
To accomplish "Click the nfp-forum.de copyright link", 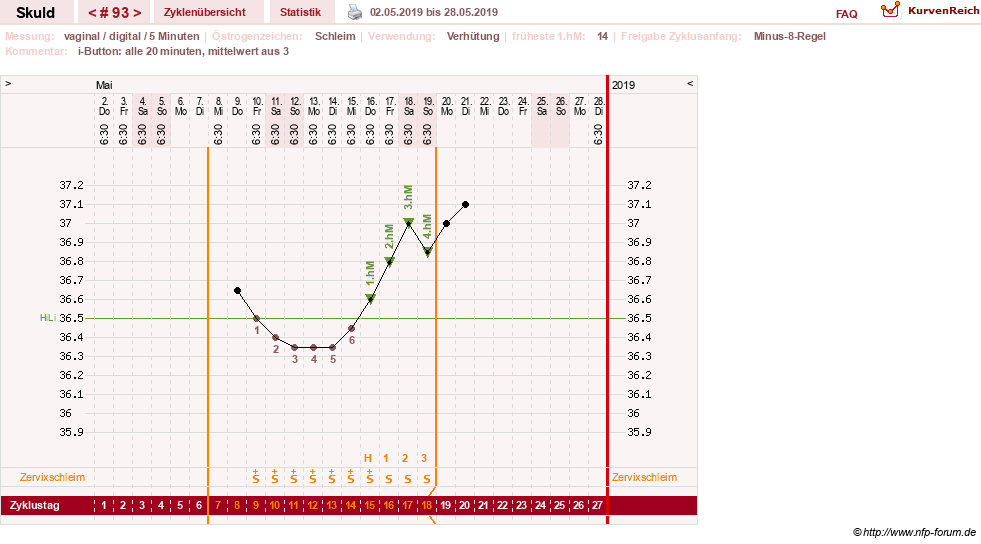I will (x=914, y=532).
